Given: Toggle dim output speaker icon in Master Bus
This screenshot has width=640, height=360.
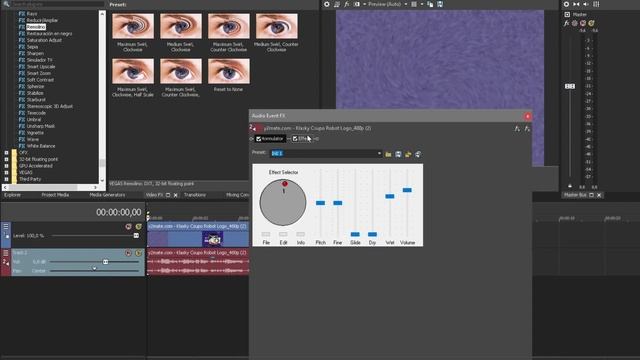Looking at the screenshot, I should point(586,4).
